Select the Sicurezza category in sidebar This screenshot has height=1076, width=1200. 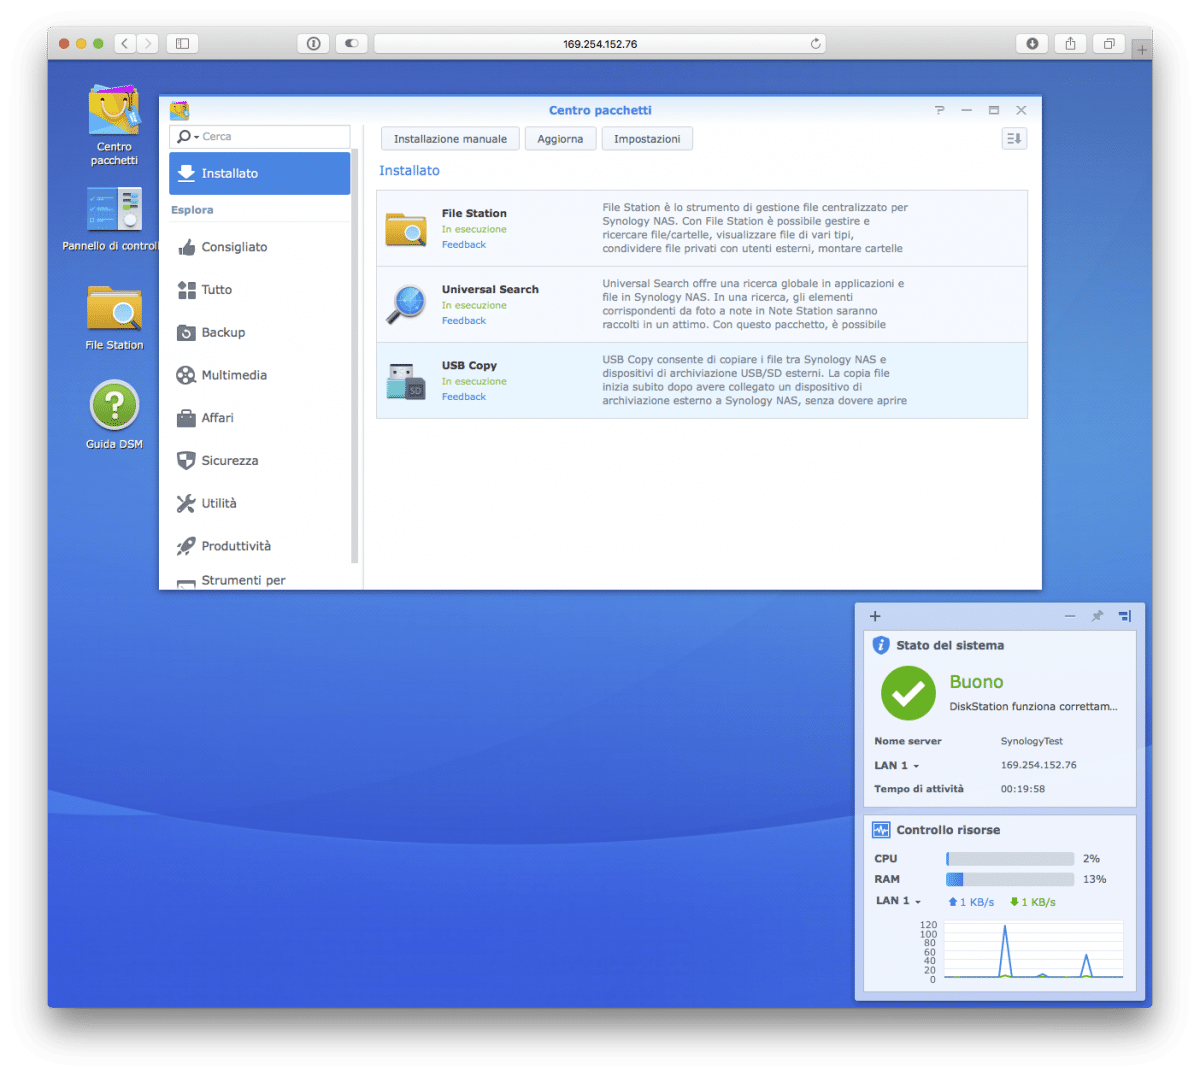[x=229, y=461]
